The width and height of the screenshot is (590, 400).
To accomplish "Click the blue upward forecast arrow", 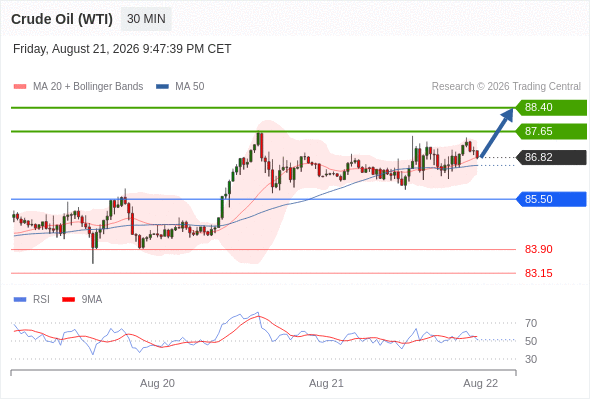I will pyautogui.click(x=497, y=132).
